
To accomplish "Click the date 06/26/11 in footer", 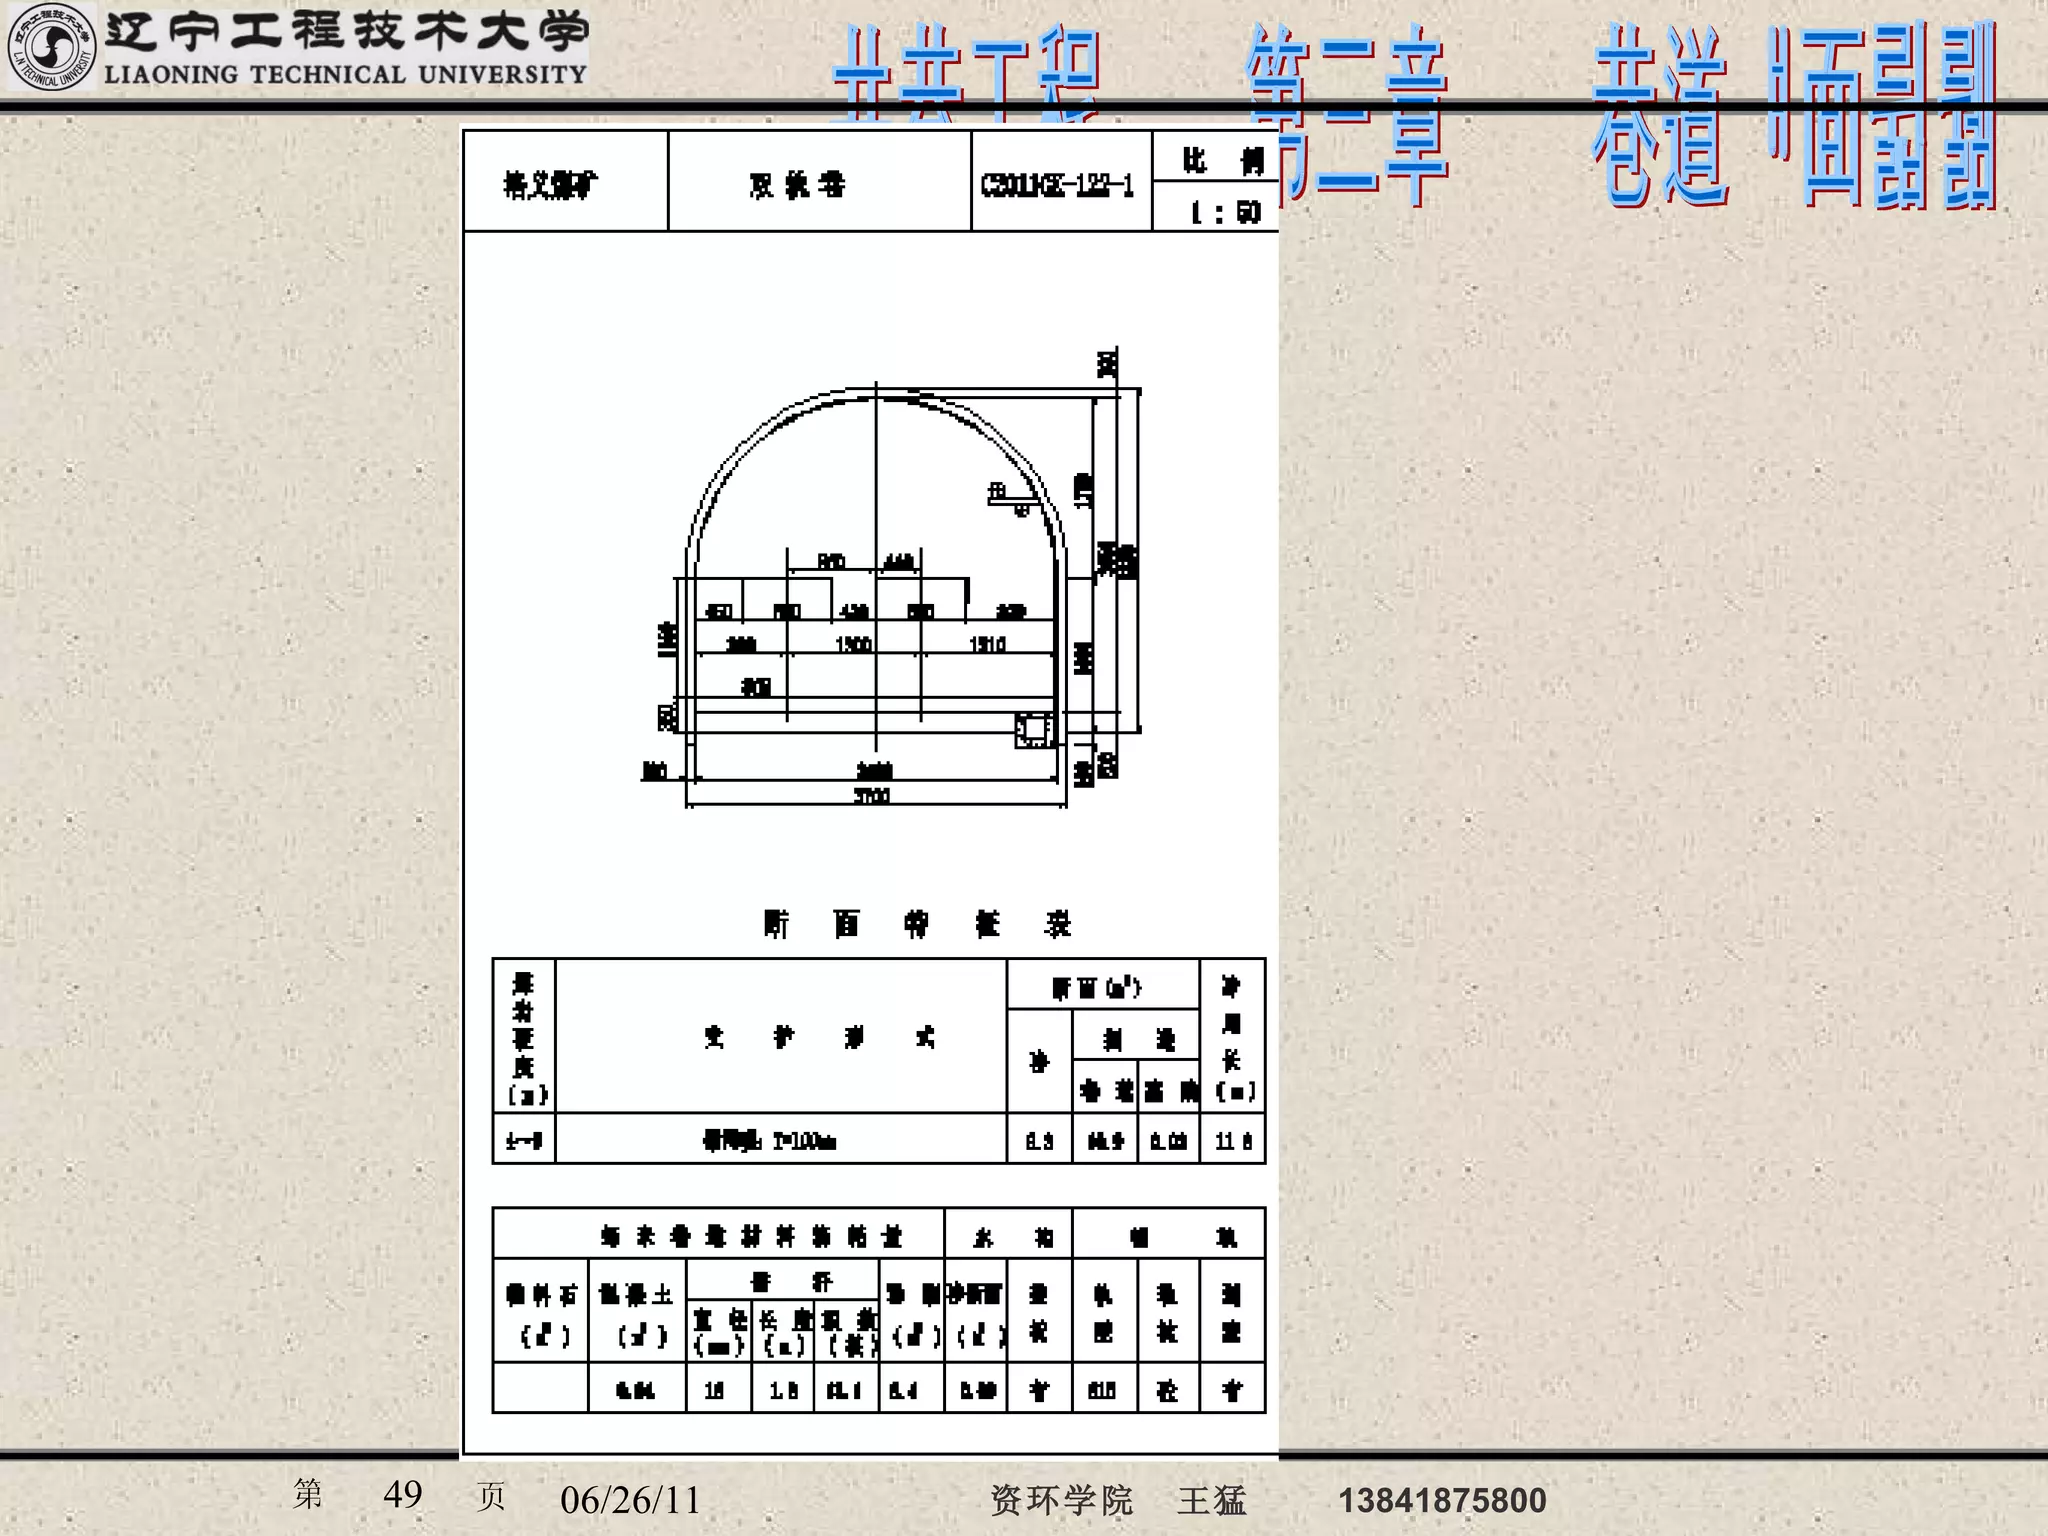I will pos(630,1500).
